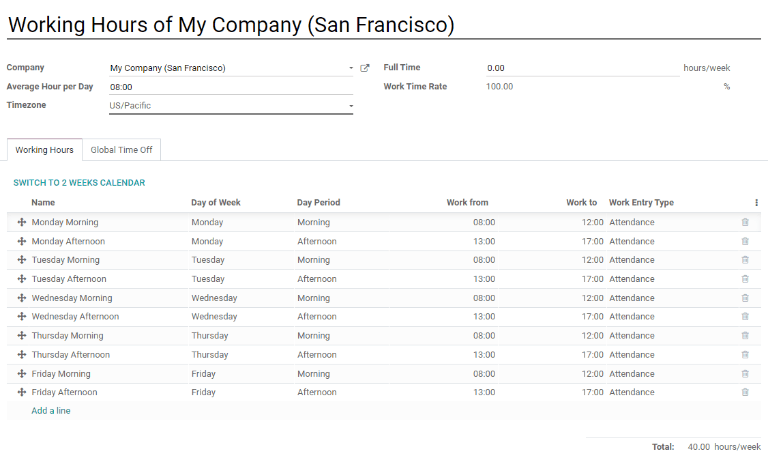Edit the Average Hour per Day field

coord(230,87)
